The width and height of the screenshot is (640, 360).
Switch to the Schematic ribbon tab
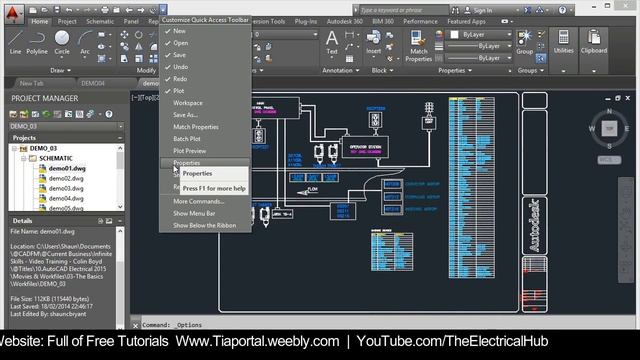point(100,21)
